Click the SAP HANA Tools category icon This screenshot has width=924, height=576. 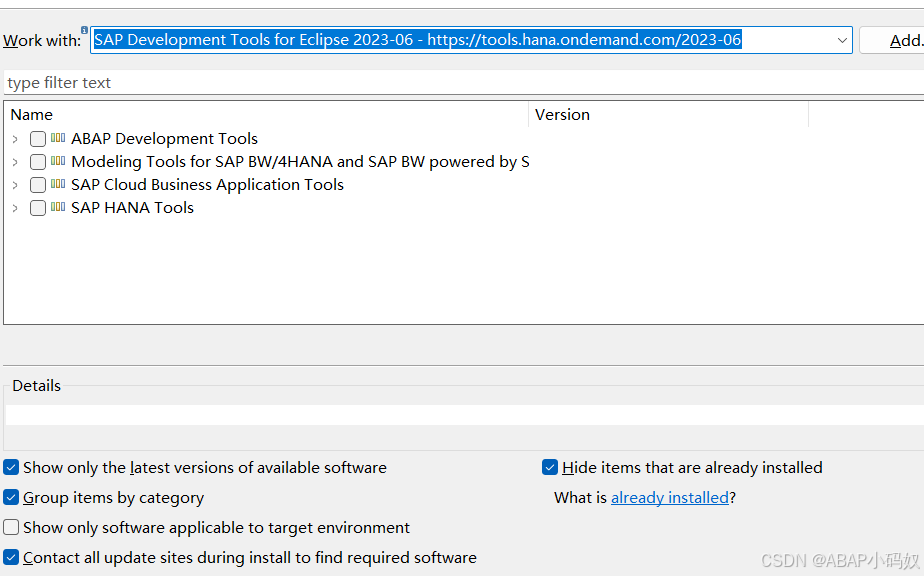(x=58, y=207)
